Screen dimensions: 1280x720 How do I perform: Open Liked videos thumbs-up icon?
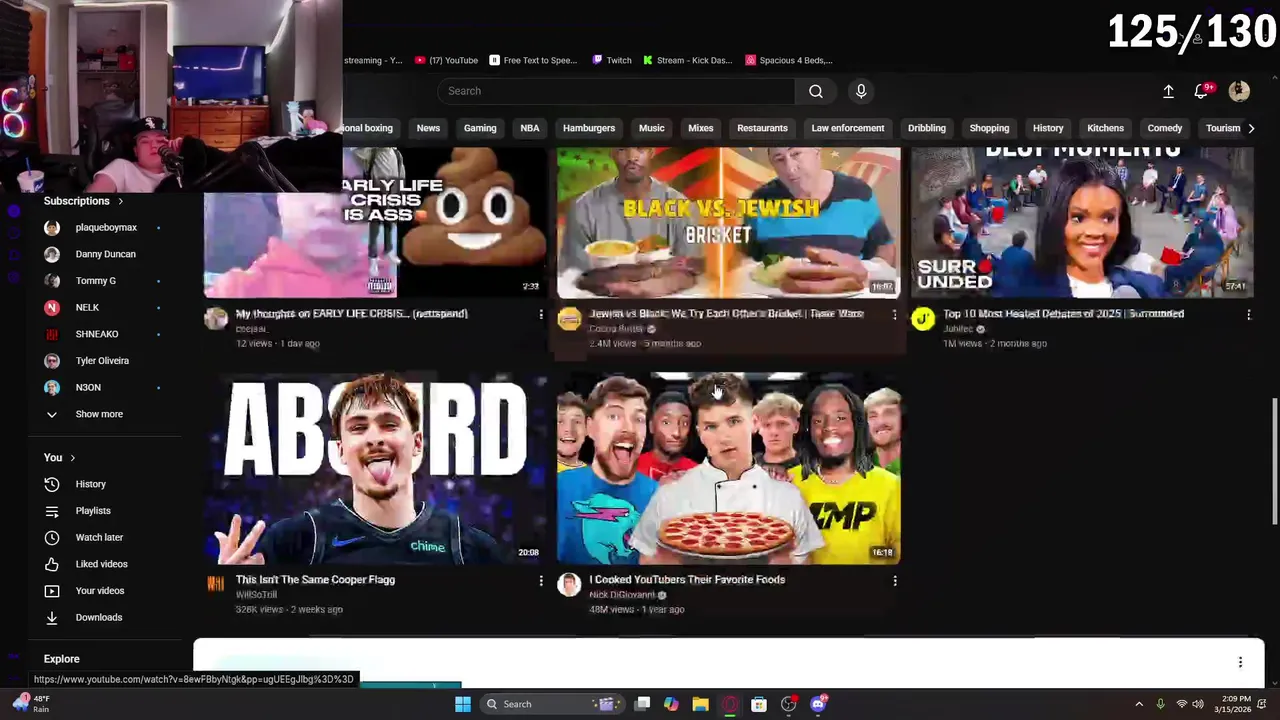click(52, 564)
